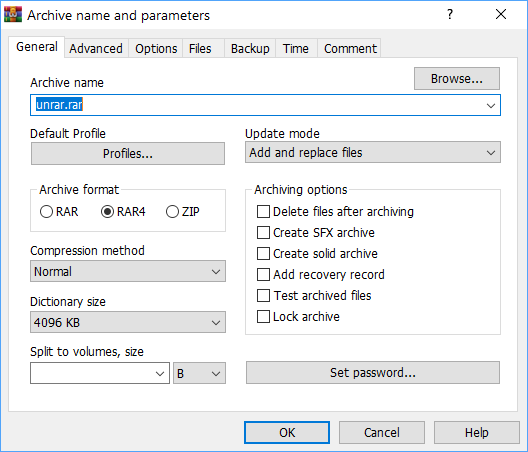
Task: Click the WinRAR icon in title bar
Action: (x=13, y=15)
